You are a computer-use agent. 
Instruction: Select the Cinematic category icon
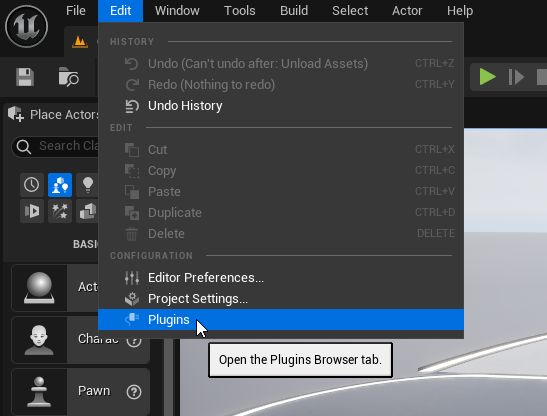pos(32,211)
